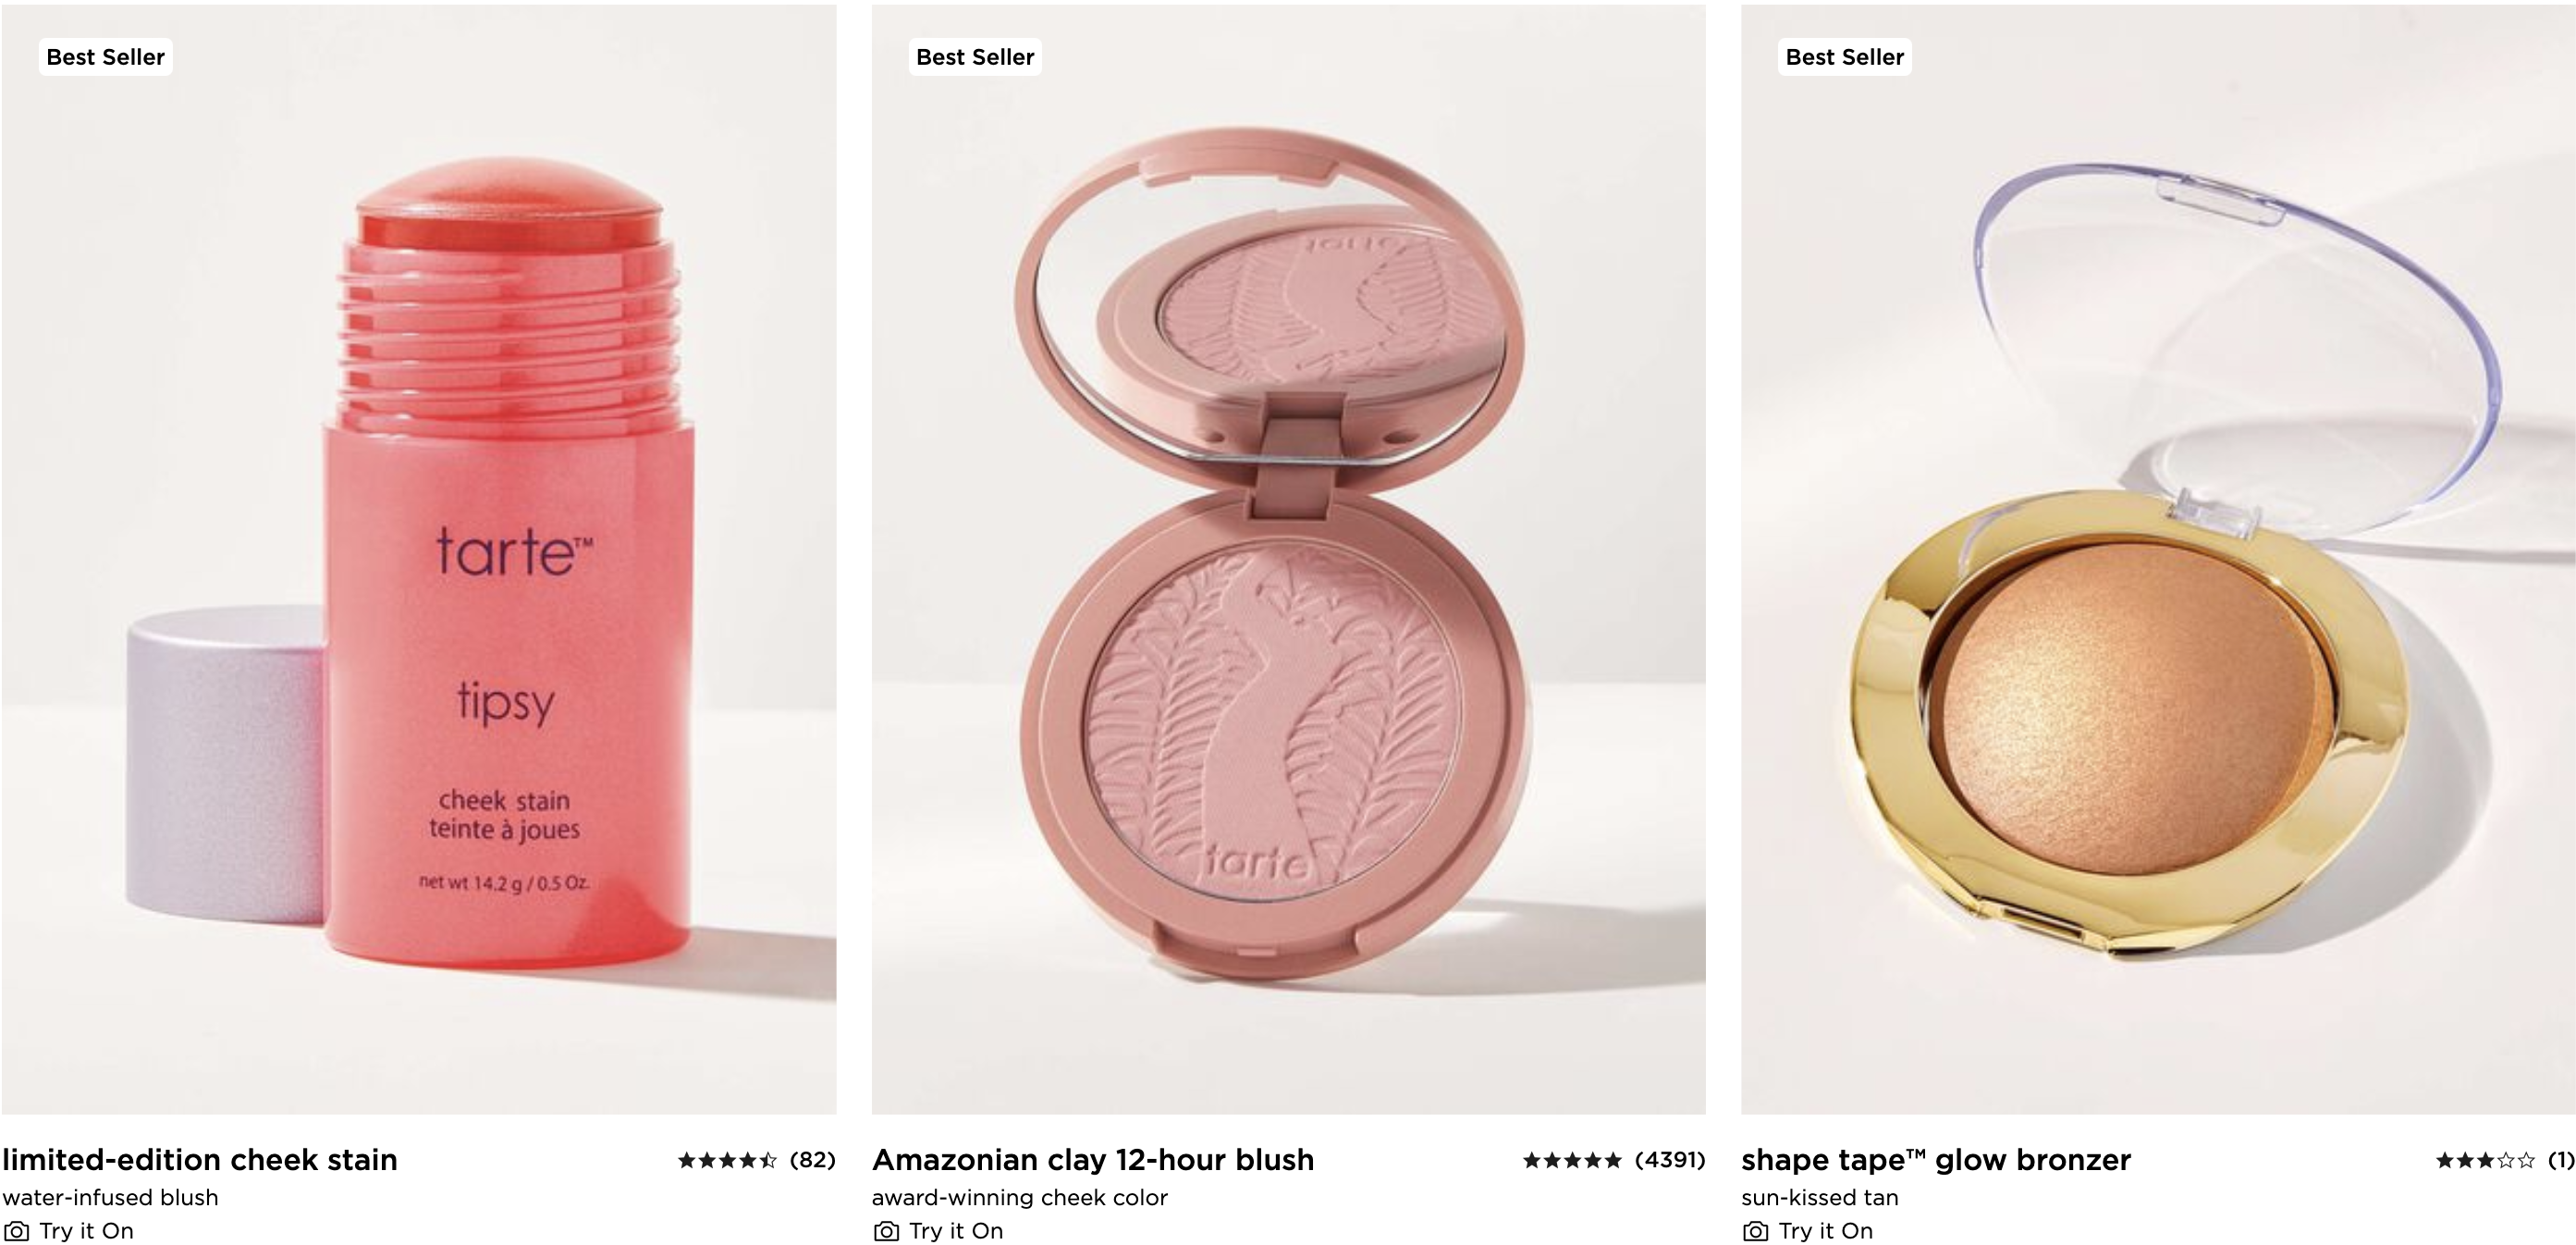2576x1245 pixels.
Task: Open limited-edition cheek stain product title
Action: click(x=200, y=1160)
